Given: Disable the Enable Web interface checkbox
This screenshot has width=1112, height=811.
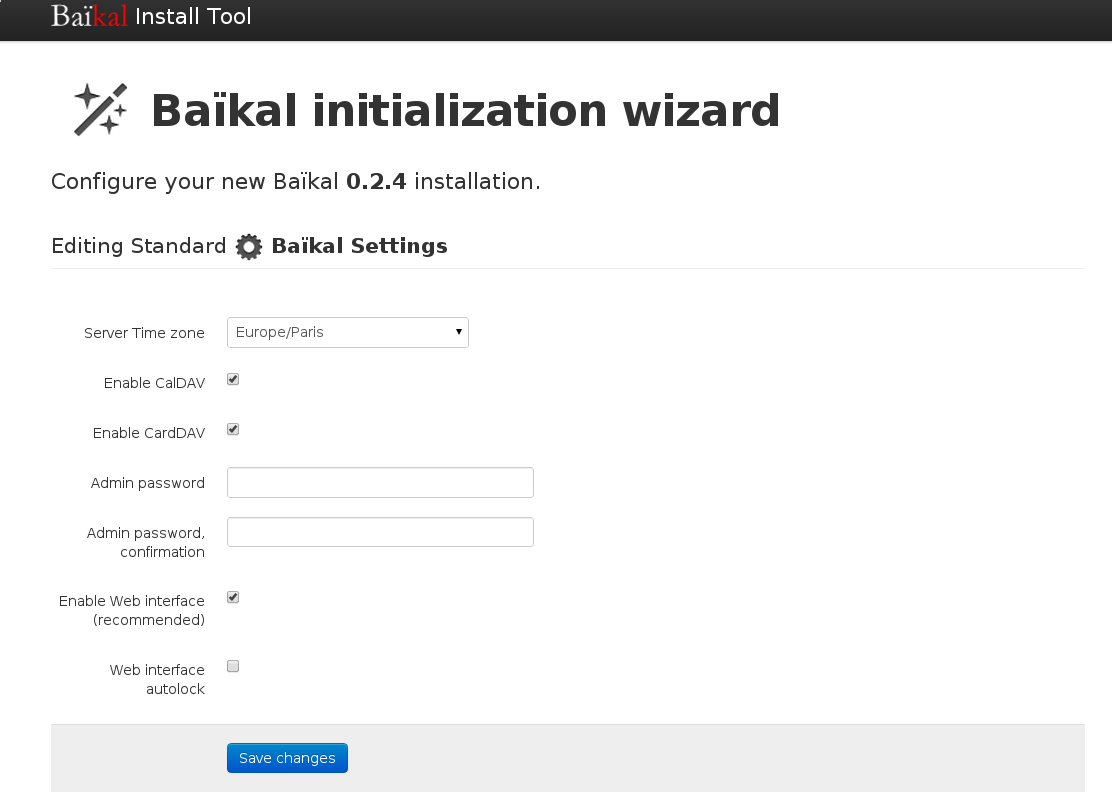Looking at the screenshot, I should pyautogui.click(x=233, y=597).
